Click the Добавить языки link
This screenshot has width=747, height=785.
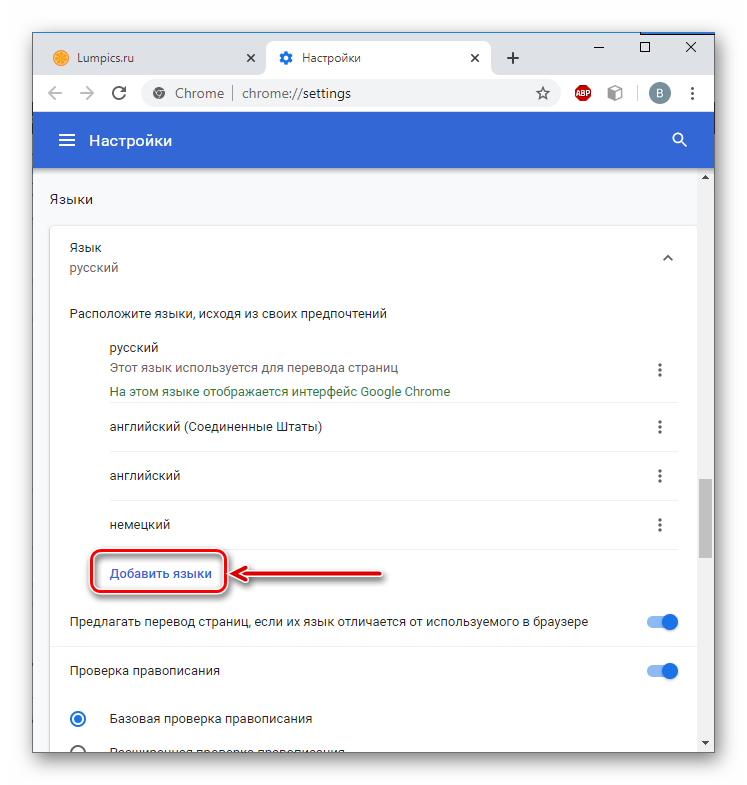[160, 574]
